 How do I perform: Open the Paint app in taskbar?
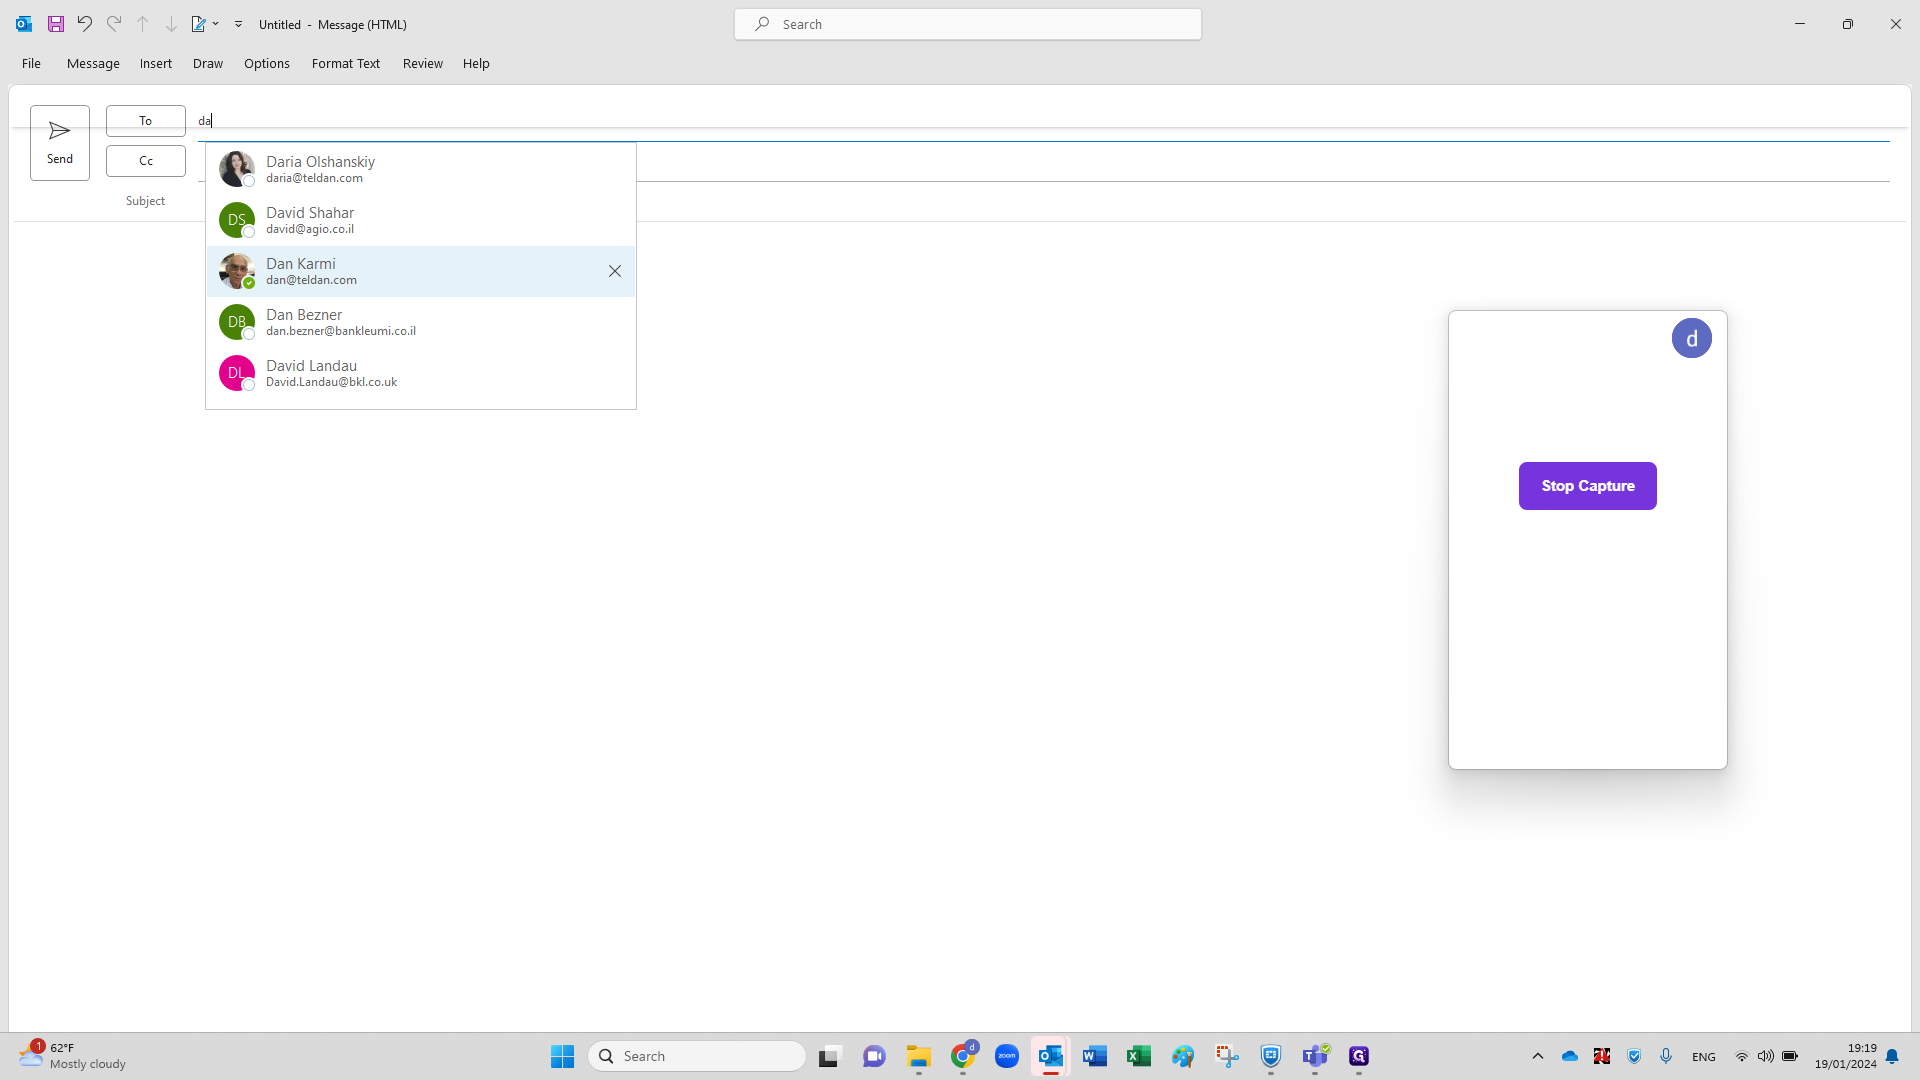coord(1183,1056)
